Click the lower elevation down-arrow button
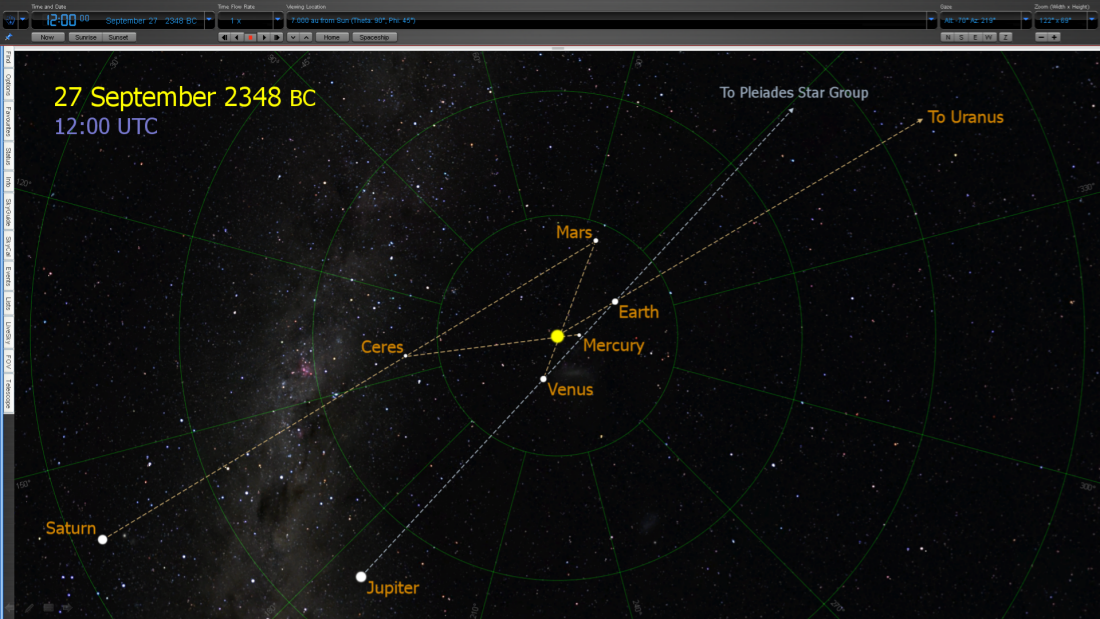The height and width of the screenshot is (619, 1100). click(293, 37)
